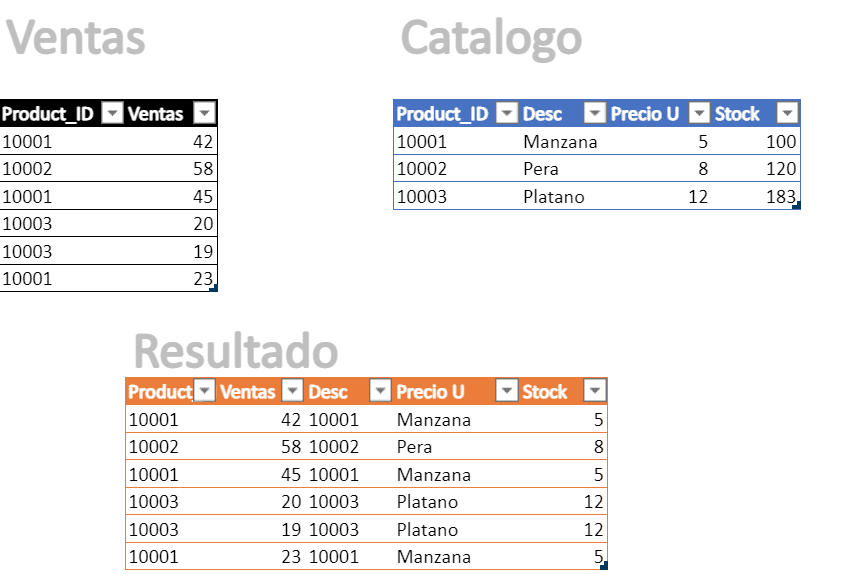The height and width of the screenshot is (579, 848).
Task: Open the Stock filter in the Resultado table
Action: click(x=595, y=390)
